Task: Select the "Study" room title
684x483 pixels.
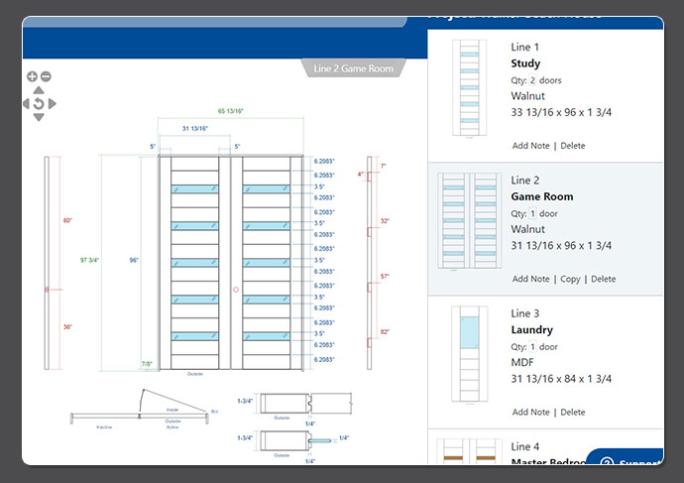Action: click(x=526, y=64)
